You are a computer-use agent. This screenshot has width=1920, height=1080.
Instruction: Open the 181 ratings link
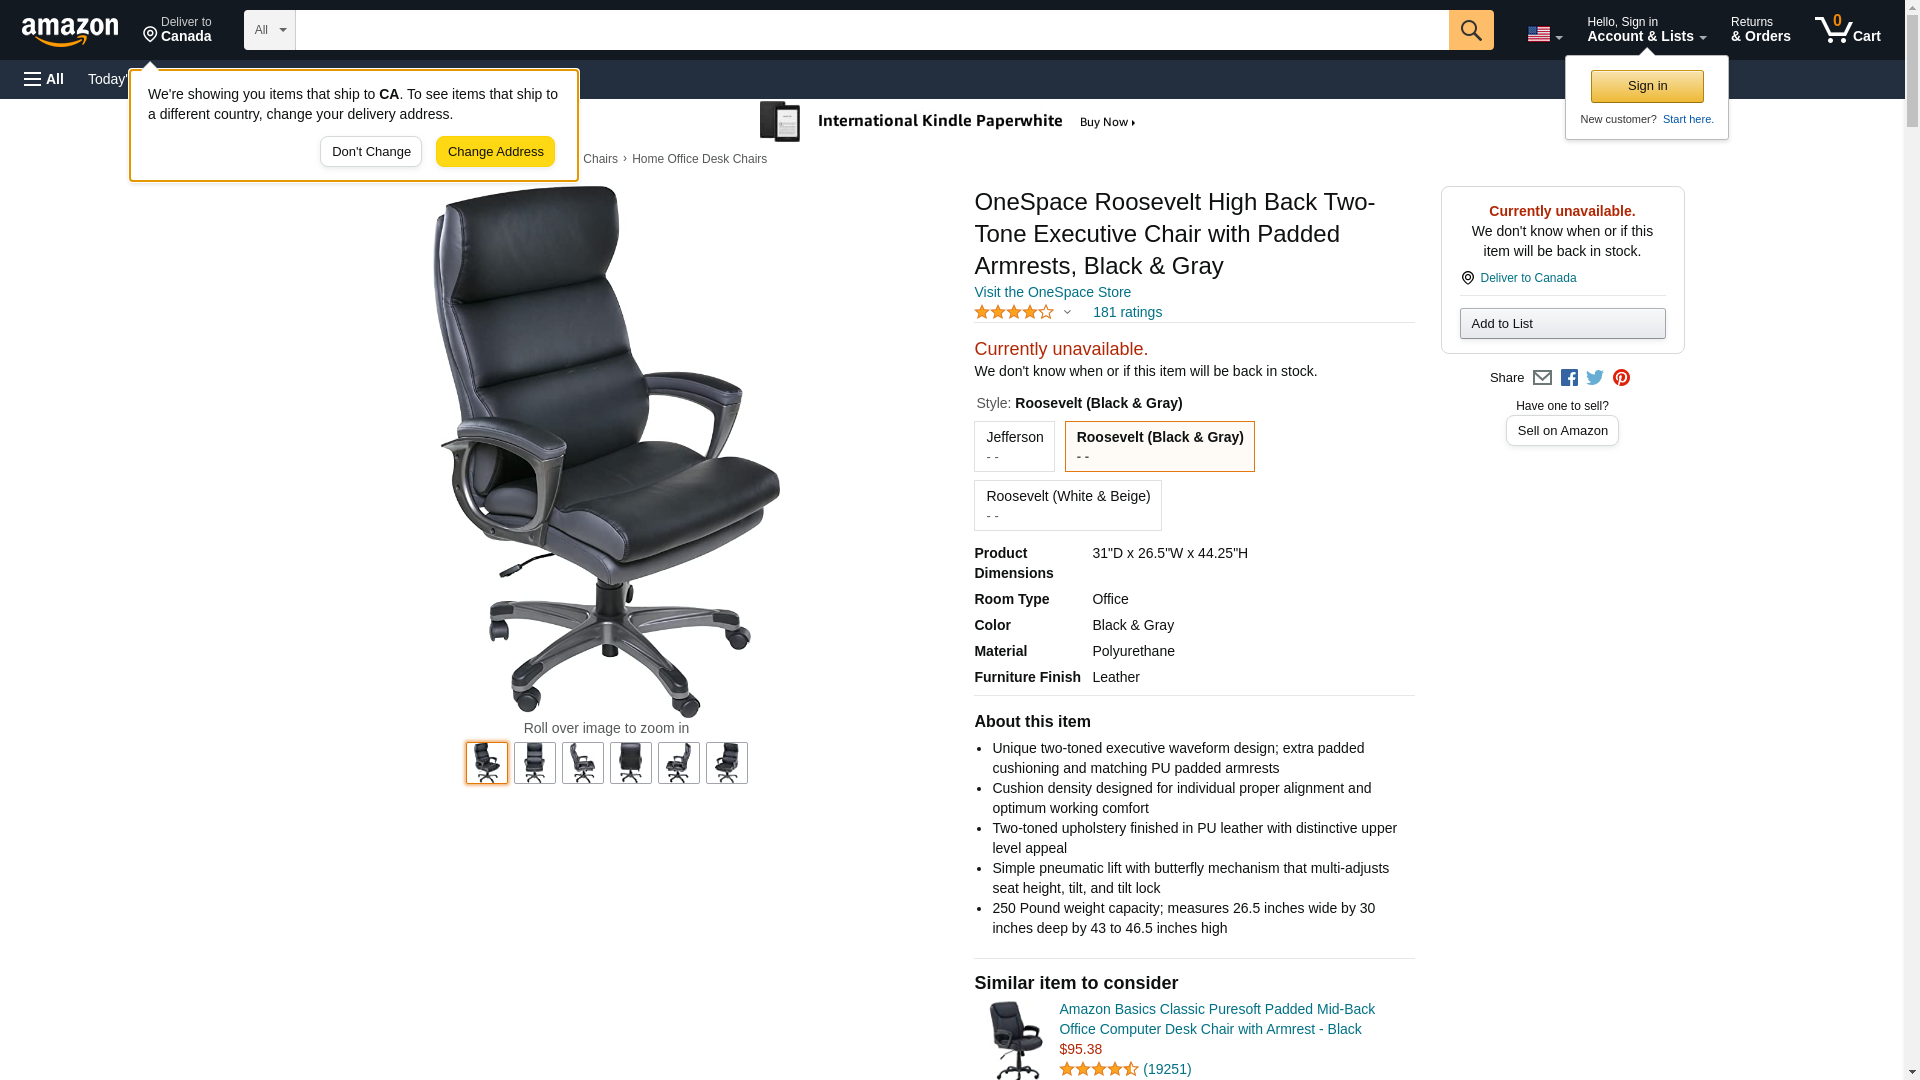pyautogui.click(x=1127, y=313)
